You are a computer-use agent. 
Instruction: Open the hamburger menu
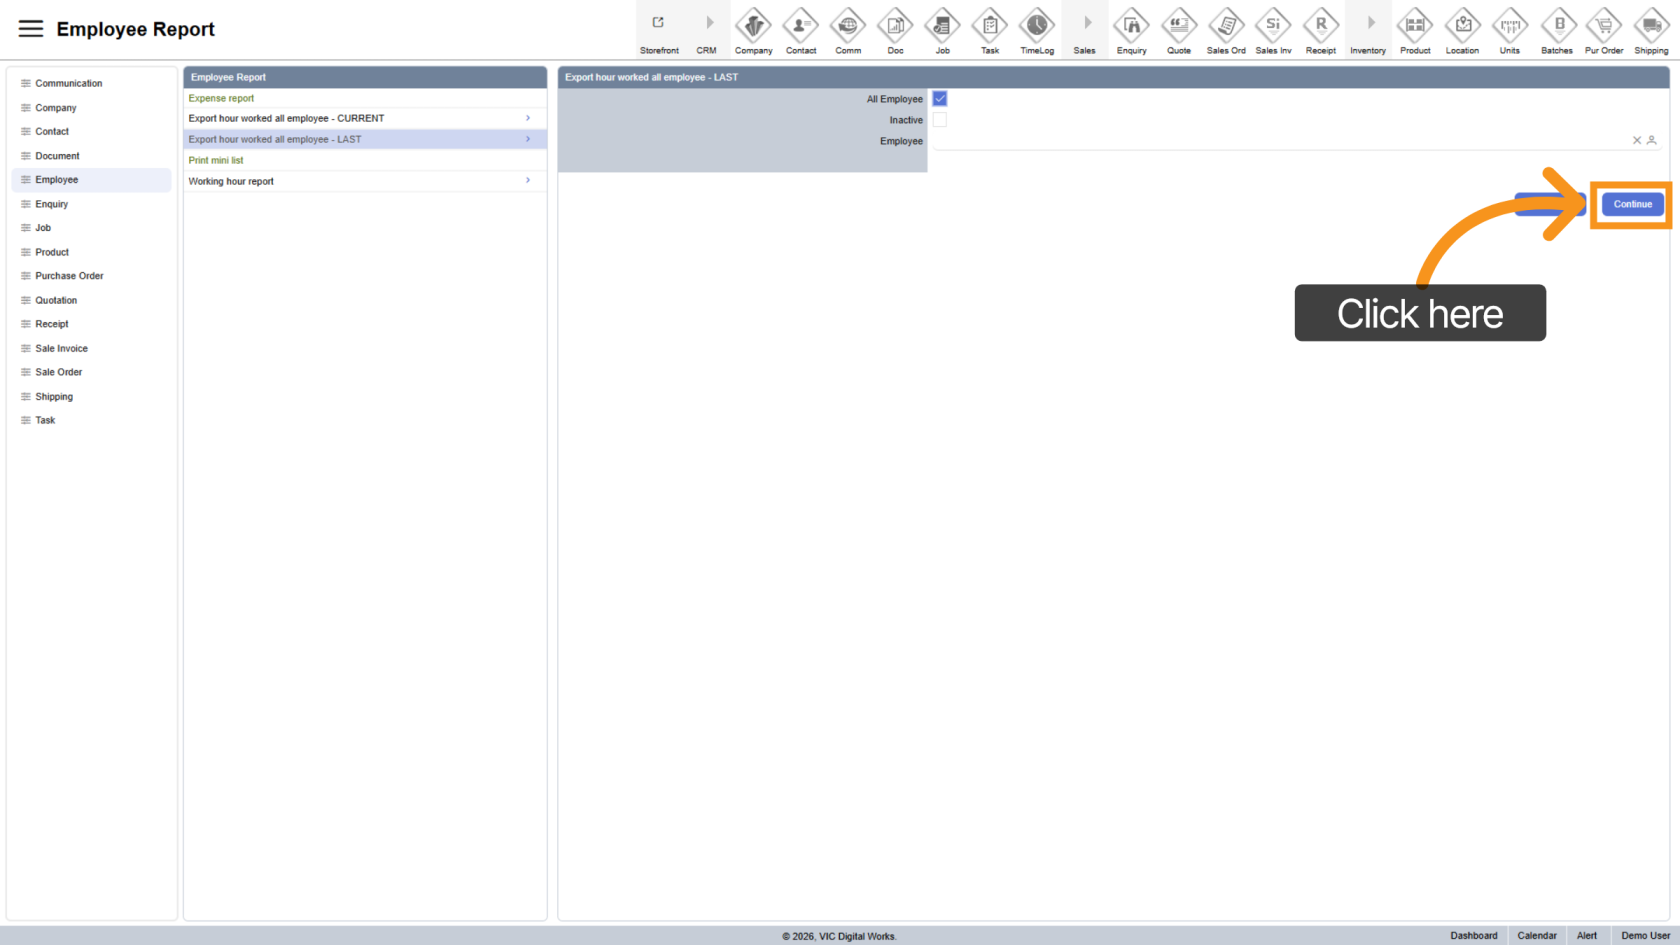(x=31, y=29)
